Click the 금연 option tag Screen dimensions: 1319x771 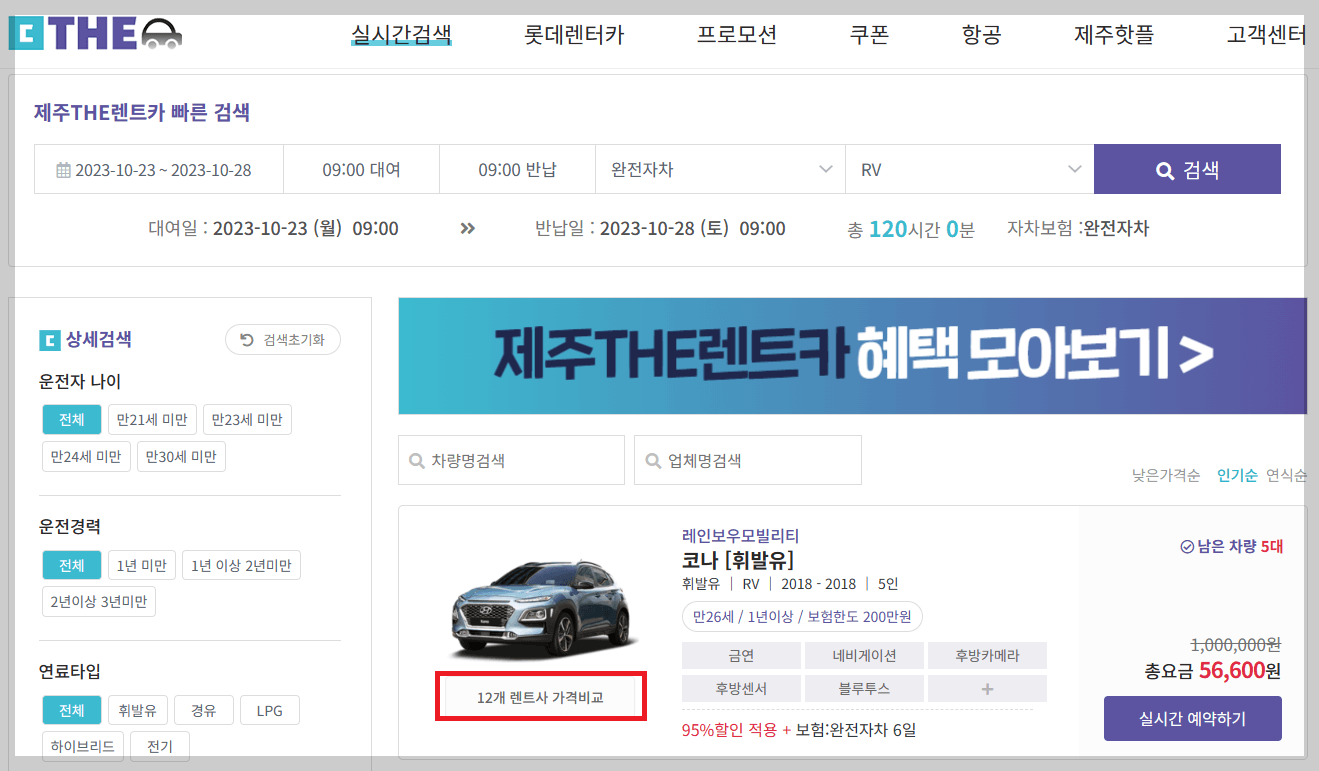pyautogui.click(x=741, y=656)
